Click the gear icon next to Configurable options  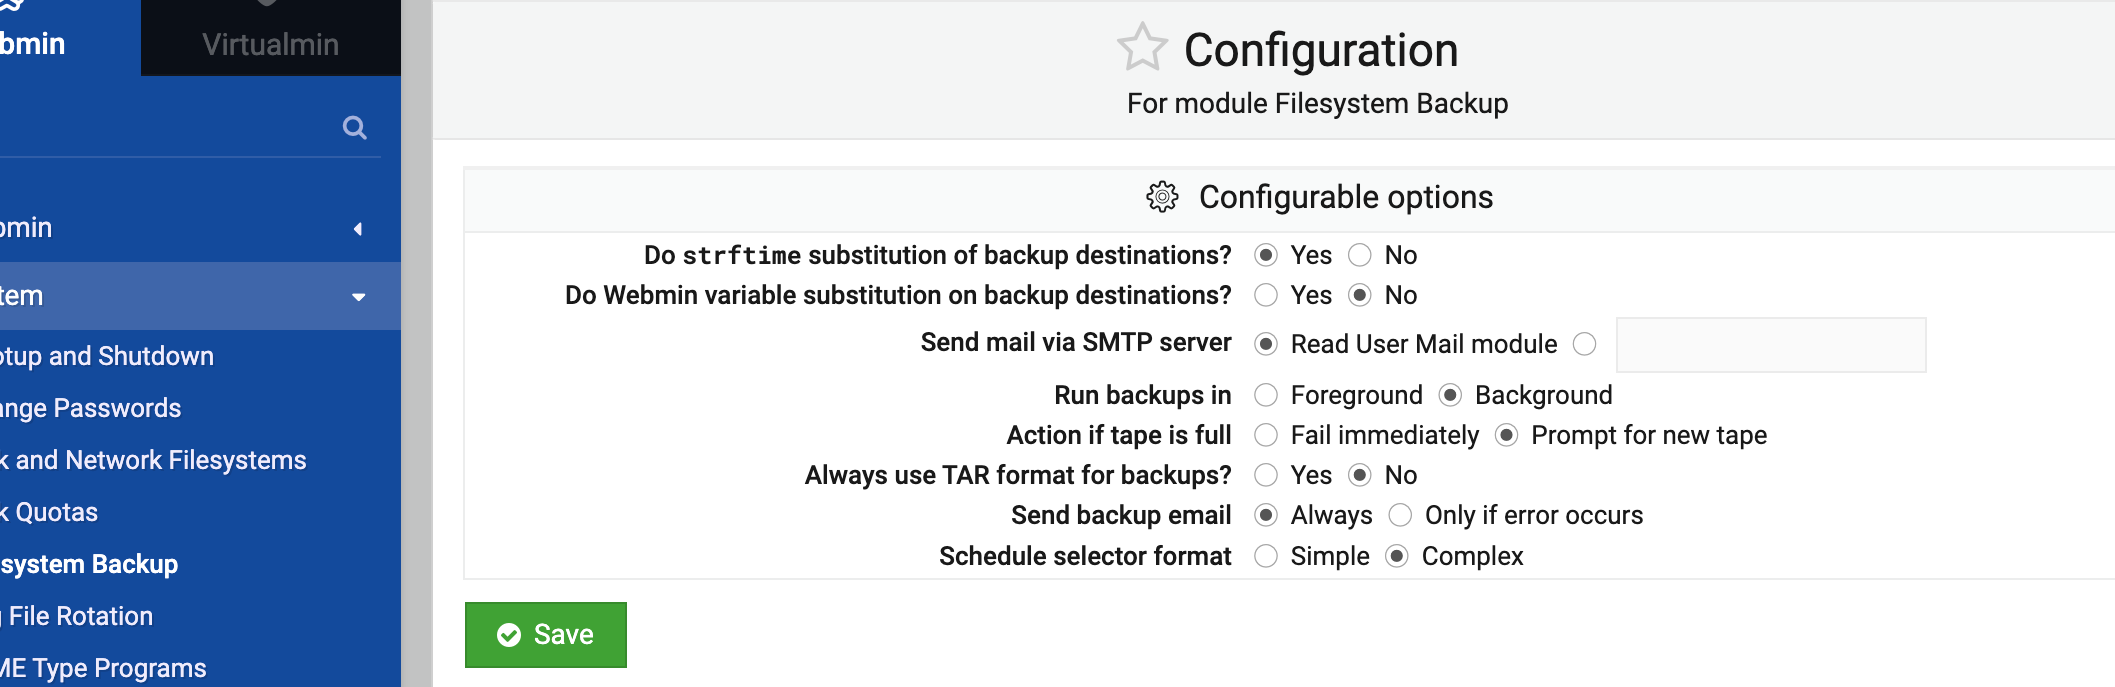pyautogui.click(x=1162, y=197)
